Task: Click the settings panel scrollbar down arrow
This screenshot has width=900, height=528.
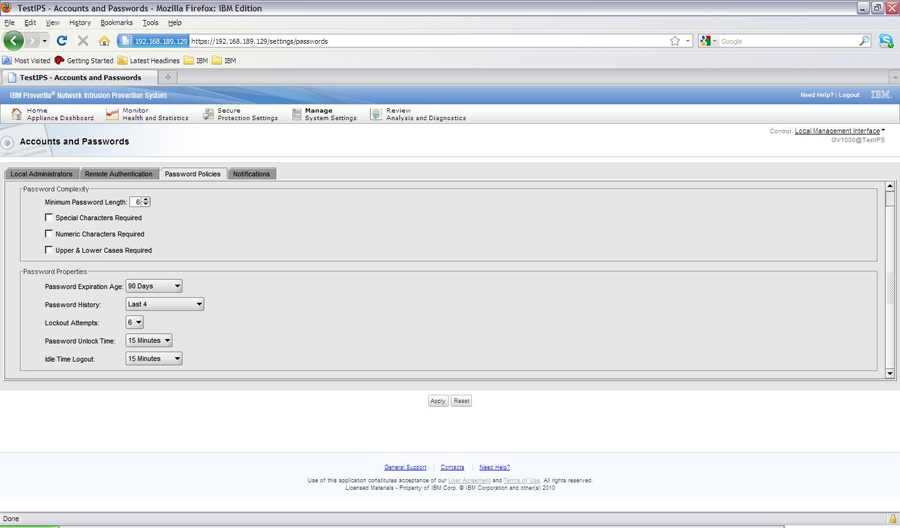Action: pos(890,374)
